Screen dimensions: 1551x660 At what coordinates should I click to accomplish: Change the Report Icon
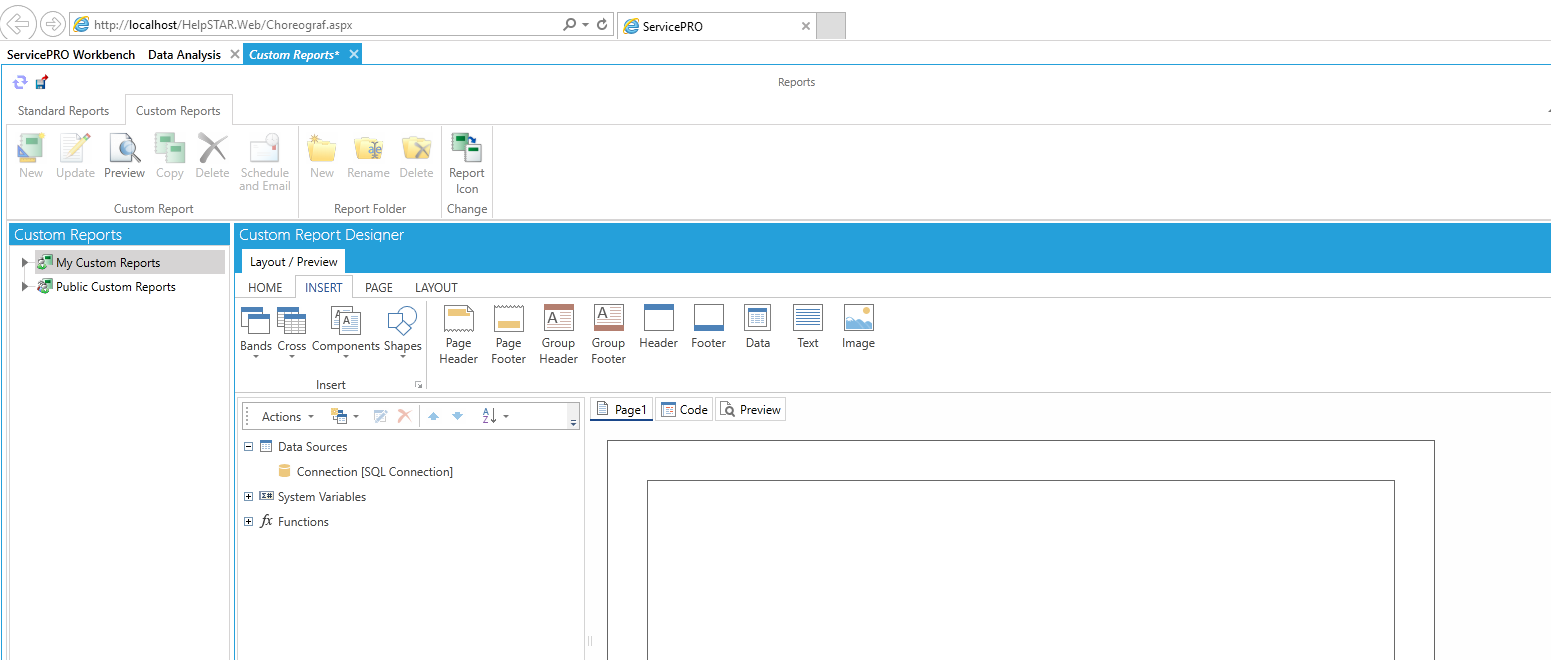click(467, 164)
